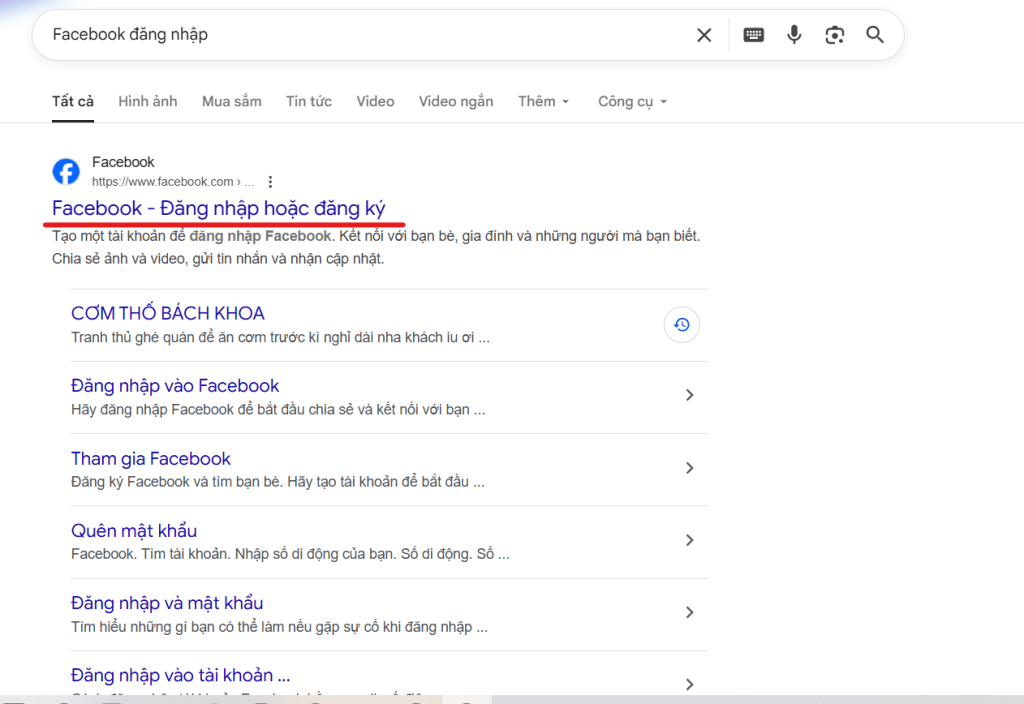Click history clock icon beside CƠM THỐ BÁCH KHOA
This screenshot has height=704, width=1024.
(681, 325)
